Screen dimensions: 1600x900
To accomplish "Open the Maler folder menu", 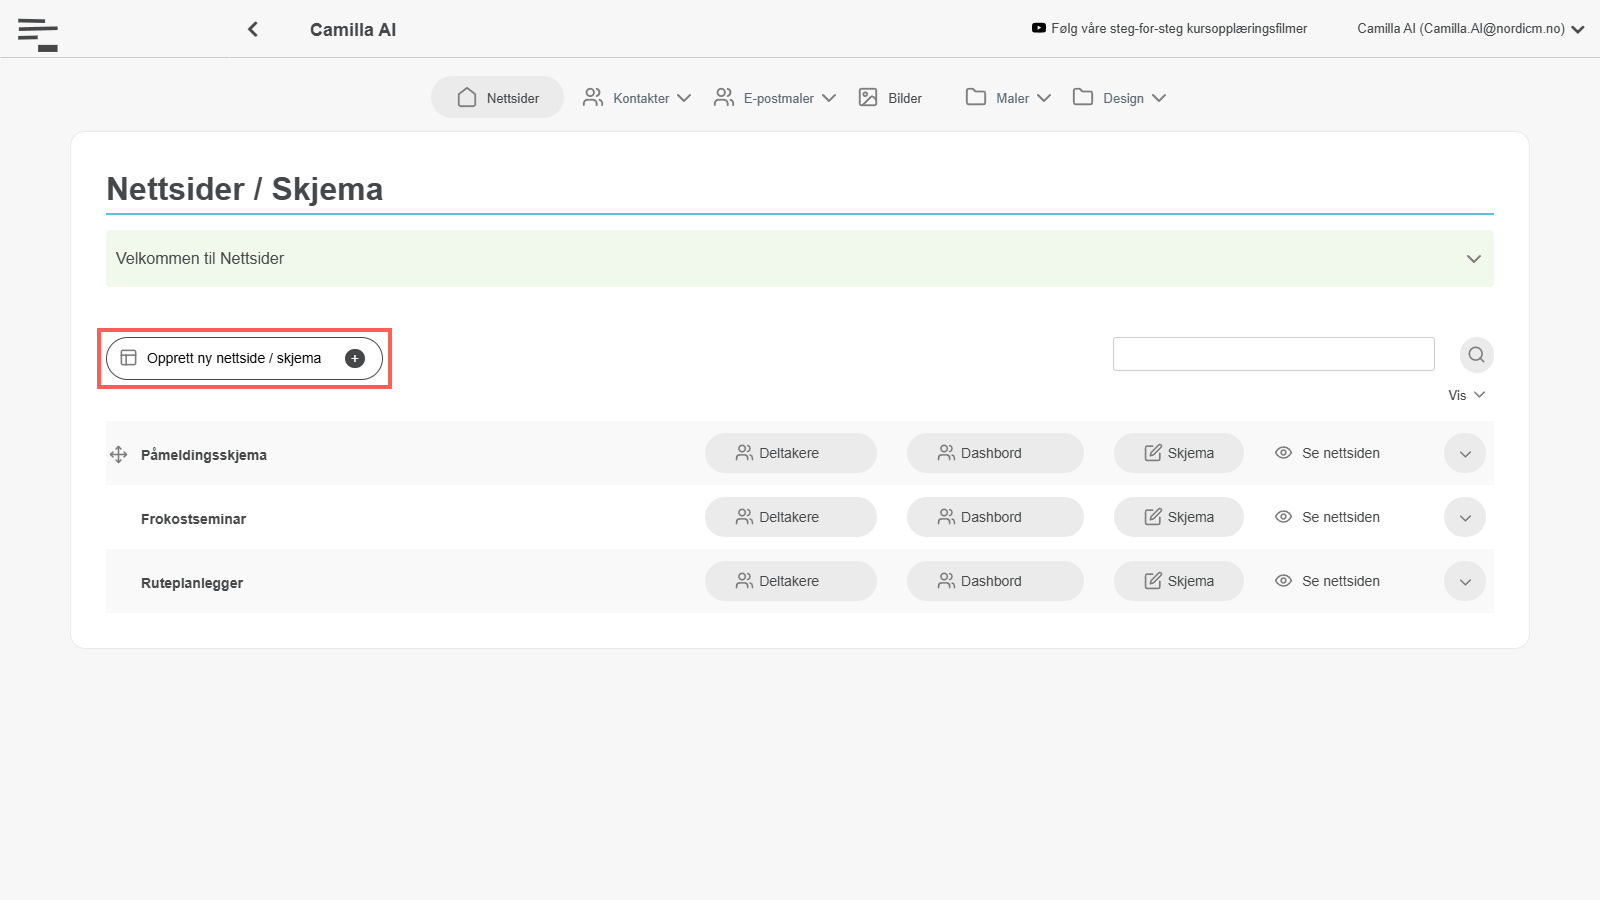I will [1008, 98].
